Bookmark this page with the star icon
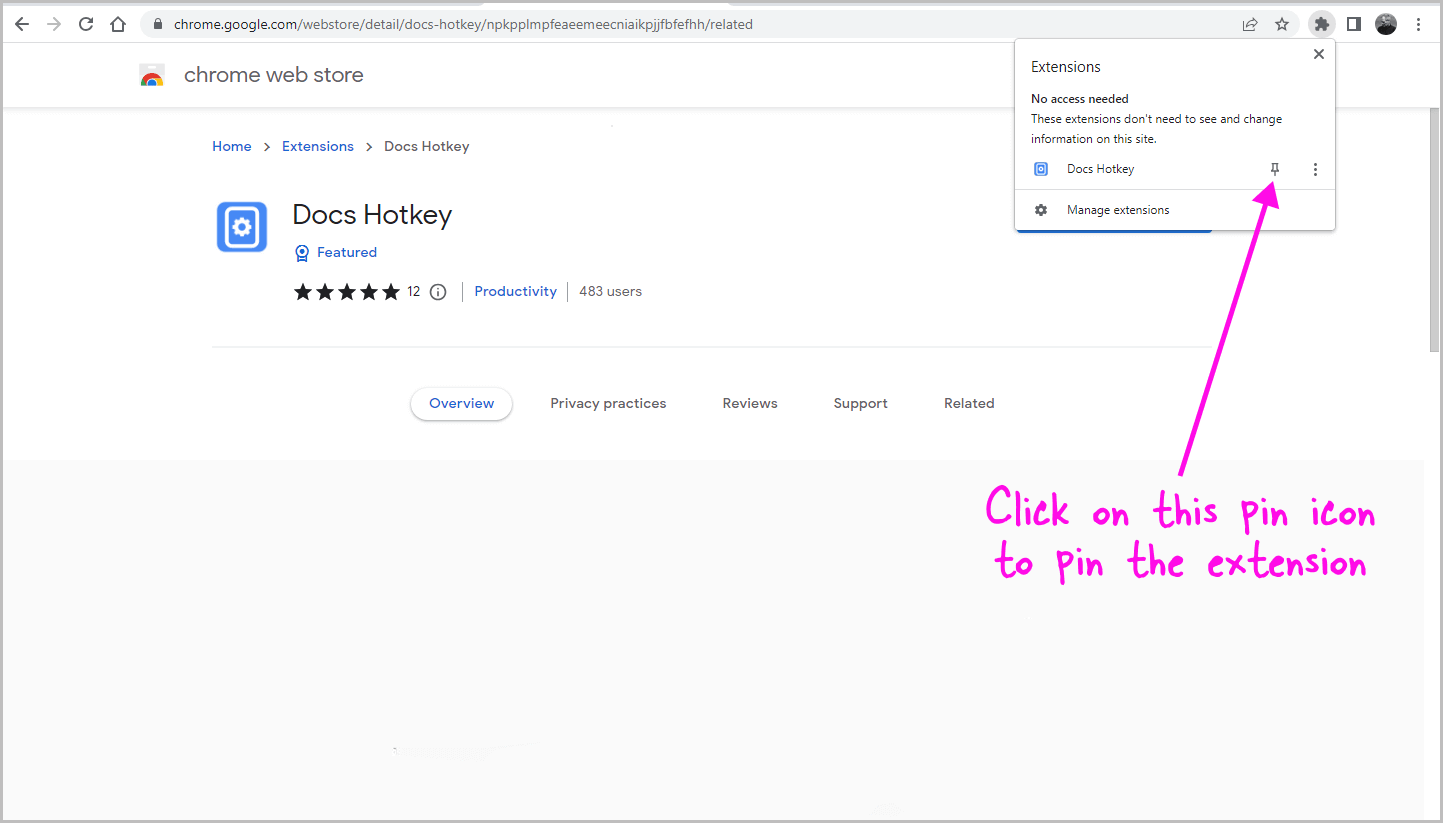 pyautogui.click(x=1282, y=23)
